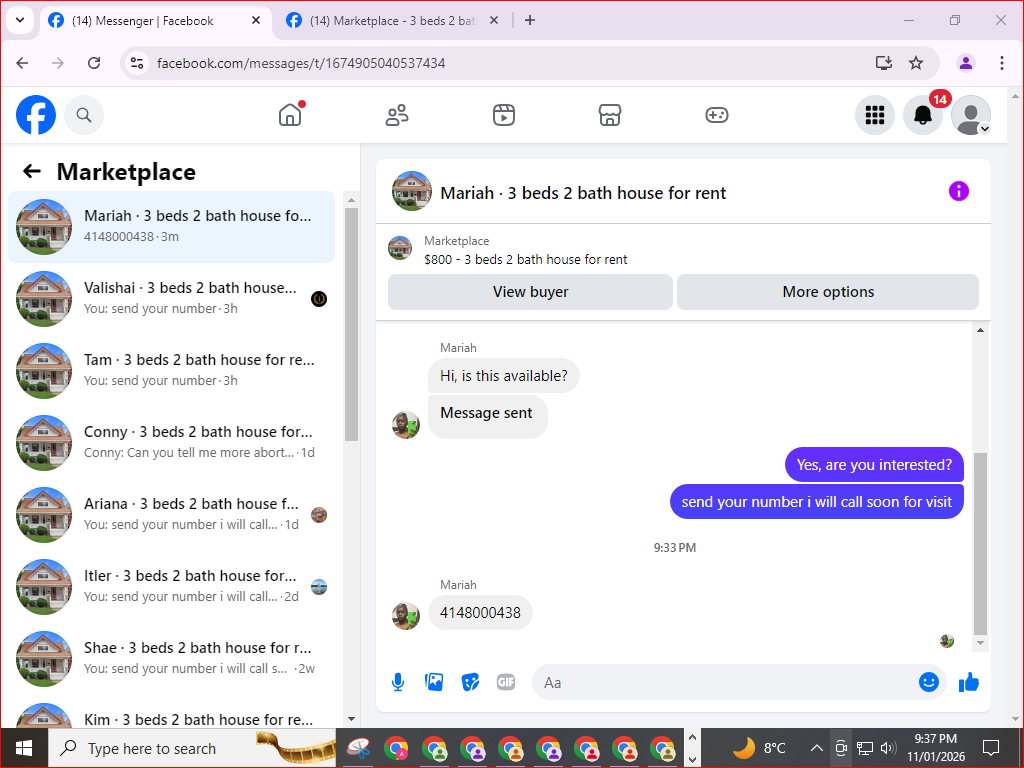Open Valishai conversation in chat list
The width and height of the screenshot is (1024, 768).
click(172, 298)
